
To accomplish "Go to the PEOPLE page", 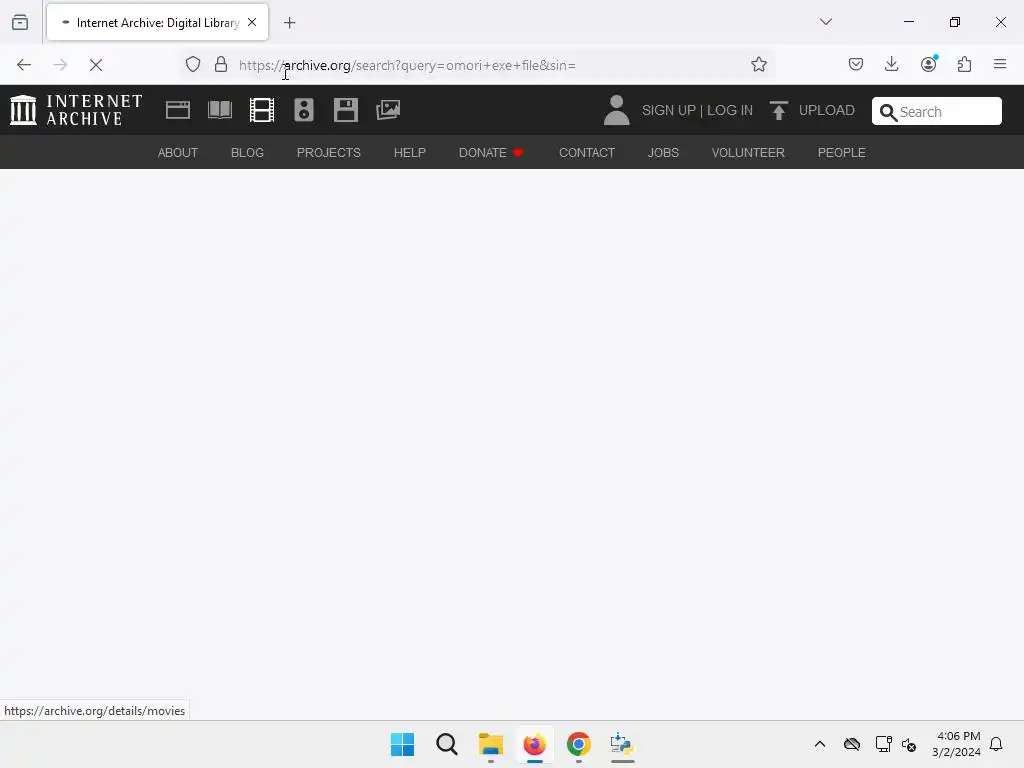I will pos(842,153).
